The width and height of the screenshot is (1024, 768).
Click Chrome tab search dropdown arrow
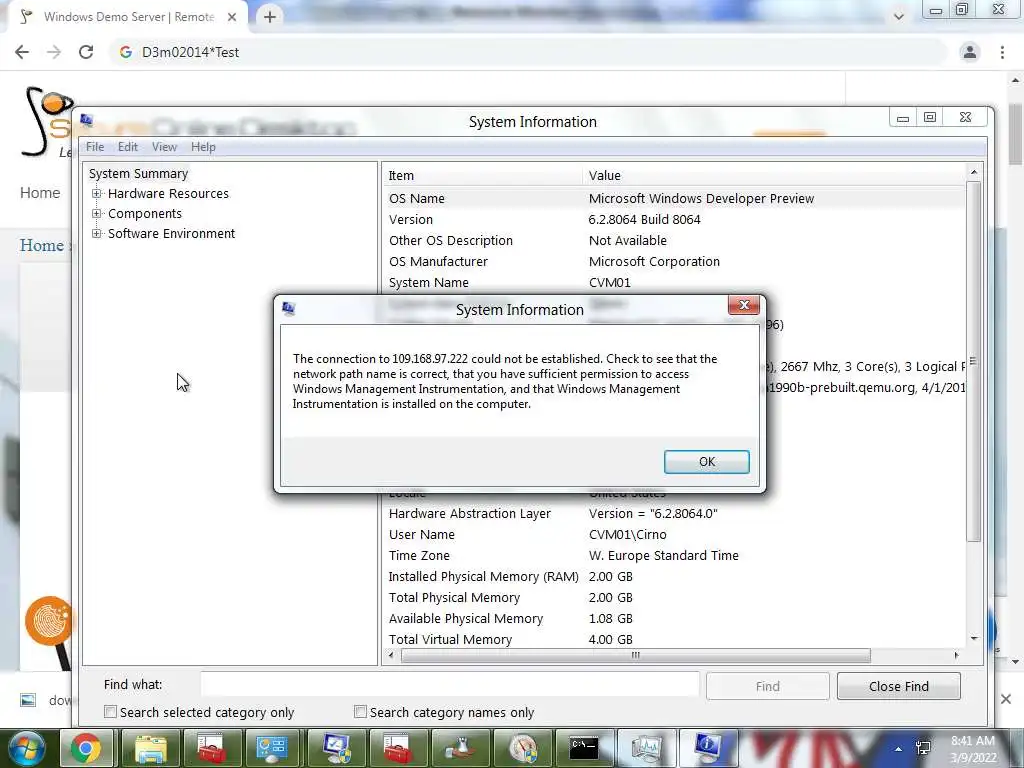point(899,17)
